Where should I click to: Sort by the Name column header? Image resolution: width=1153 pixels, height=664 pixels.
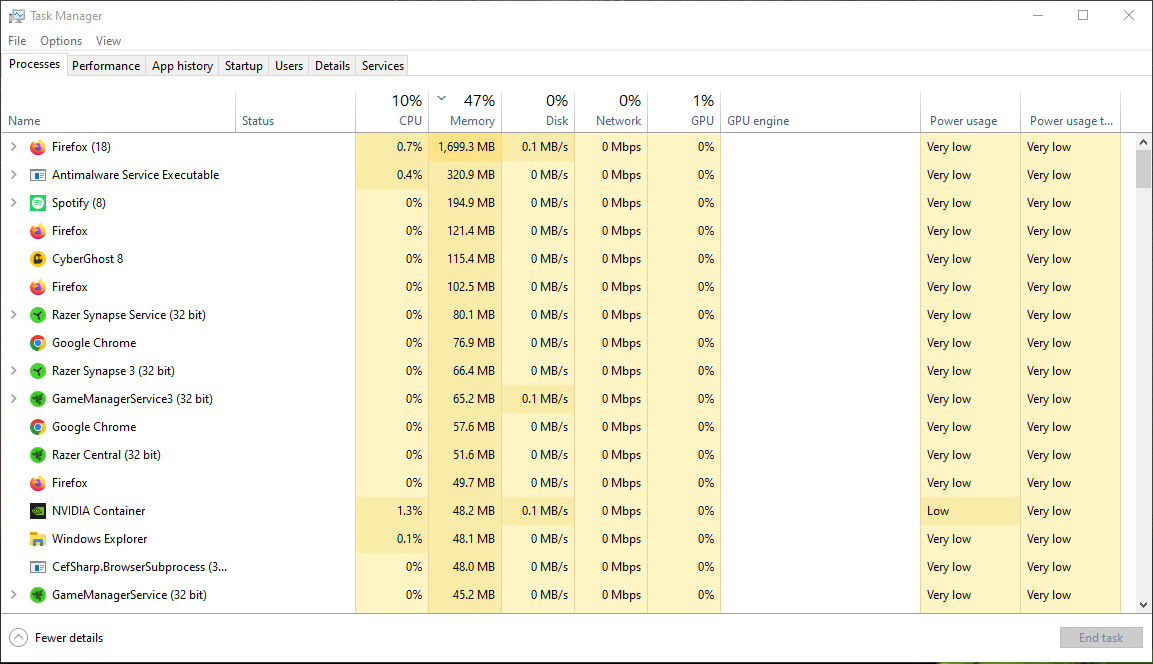118,111
